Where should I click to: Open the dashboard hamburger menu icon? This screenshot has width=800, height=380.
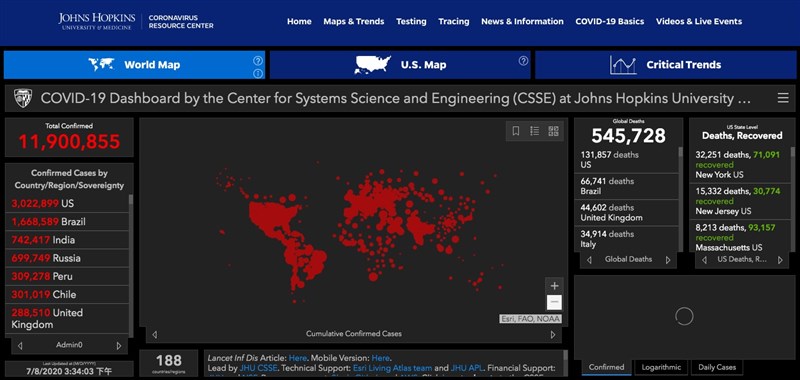coord(783,98)
